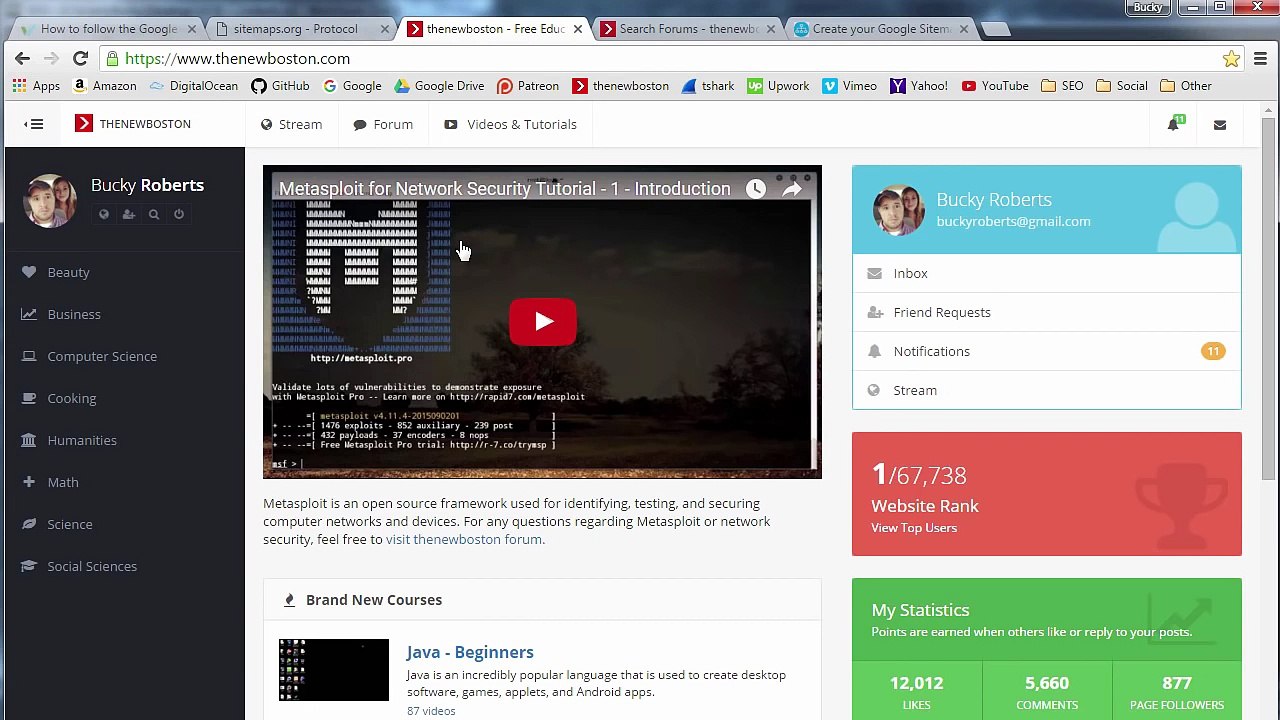
Task: Click the Bucky Roberts sidebar avatar
Action: [50, 200]
